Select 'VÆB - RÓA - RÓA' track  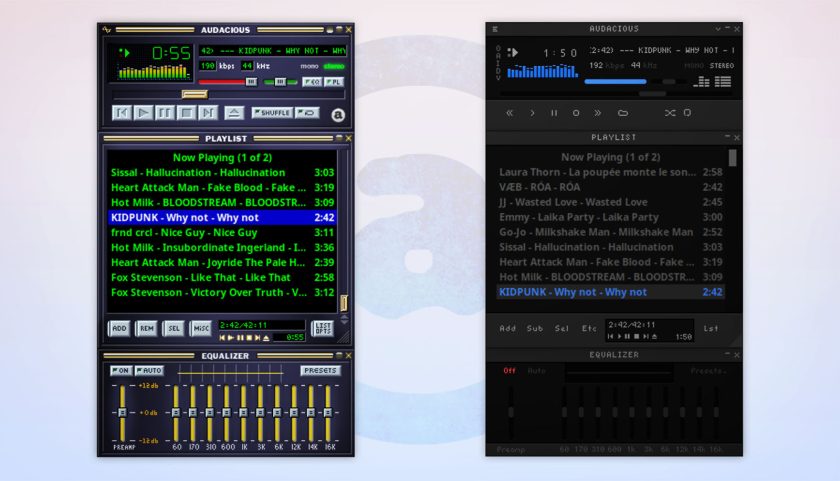point(611,187)
